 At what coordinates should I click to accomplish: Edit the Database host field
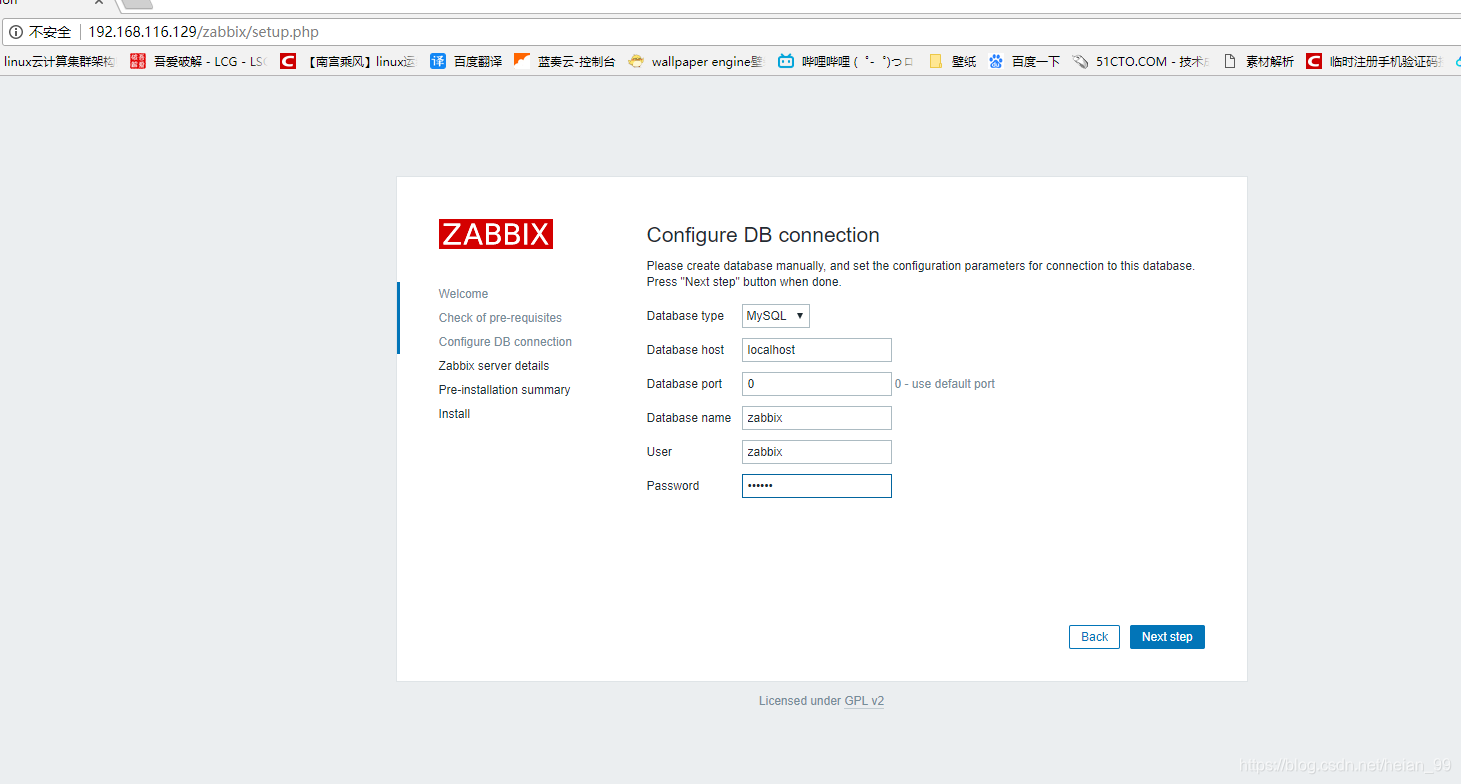click(x=817, y=350)
